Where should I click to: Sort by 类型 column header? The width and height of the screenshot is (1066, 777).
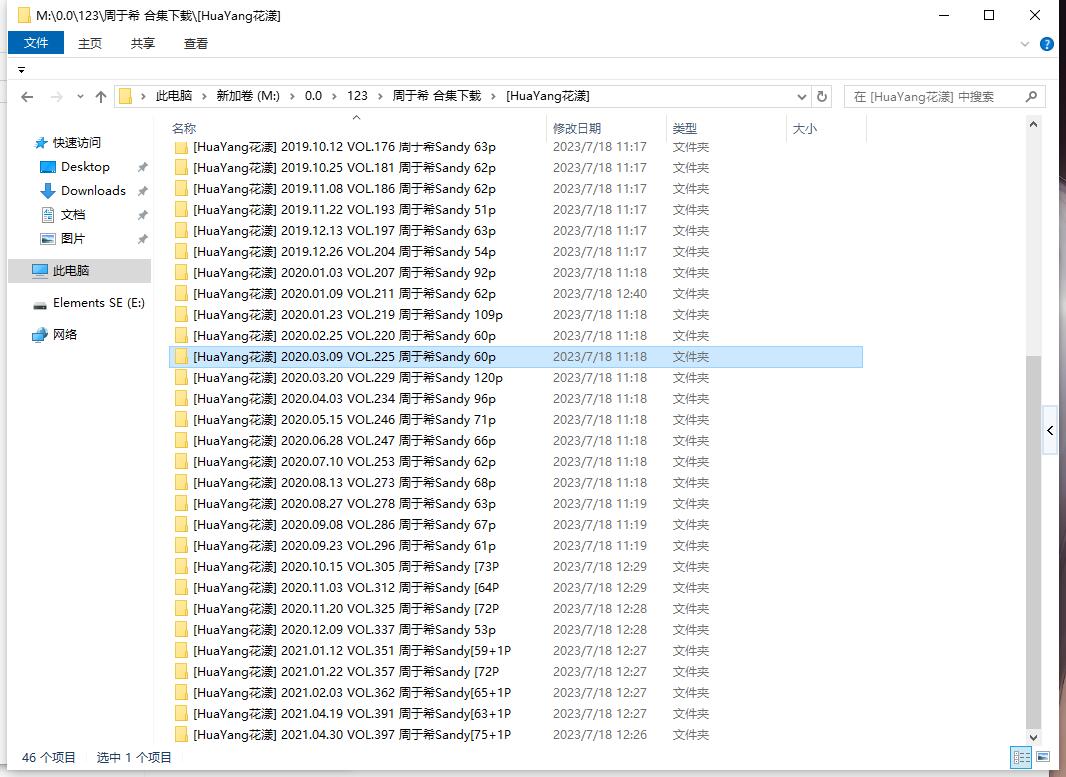[x=685, y=128]
